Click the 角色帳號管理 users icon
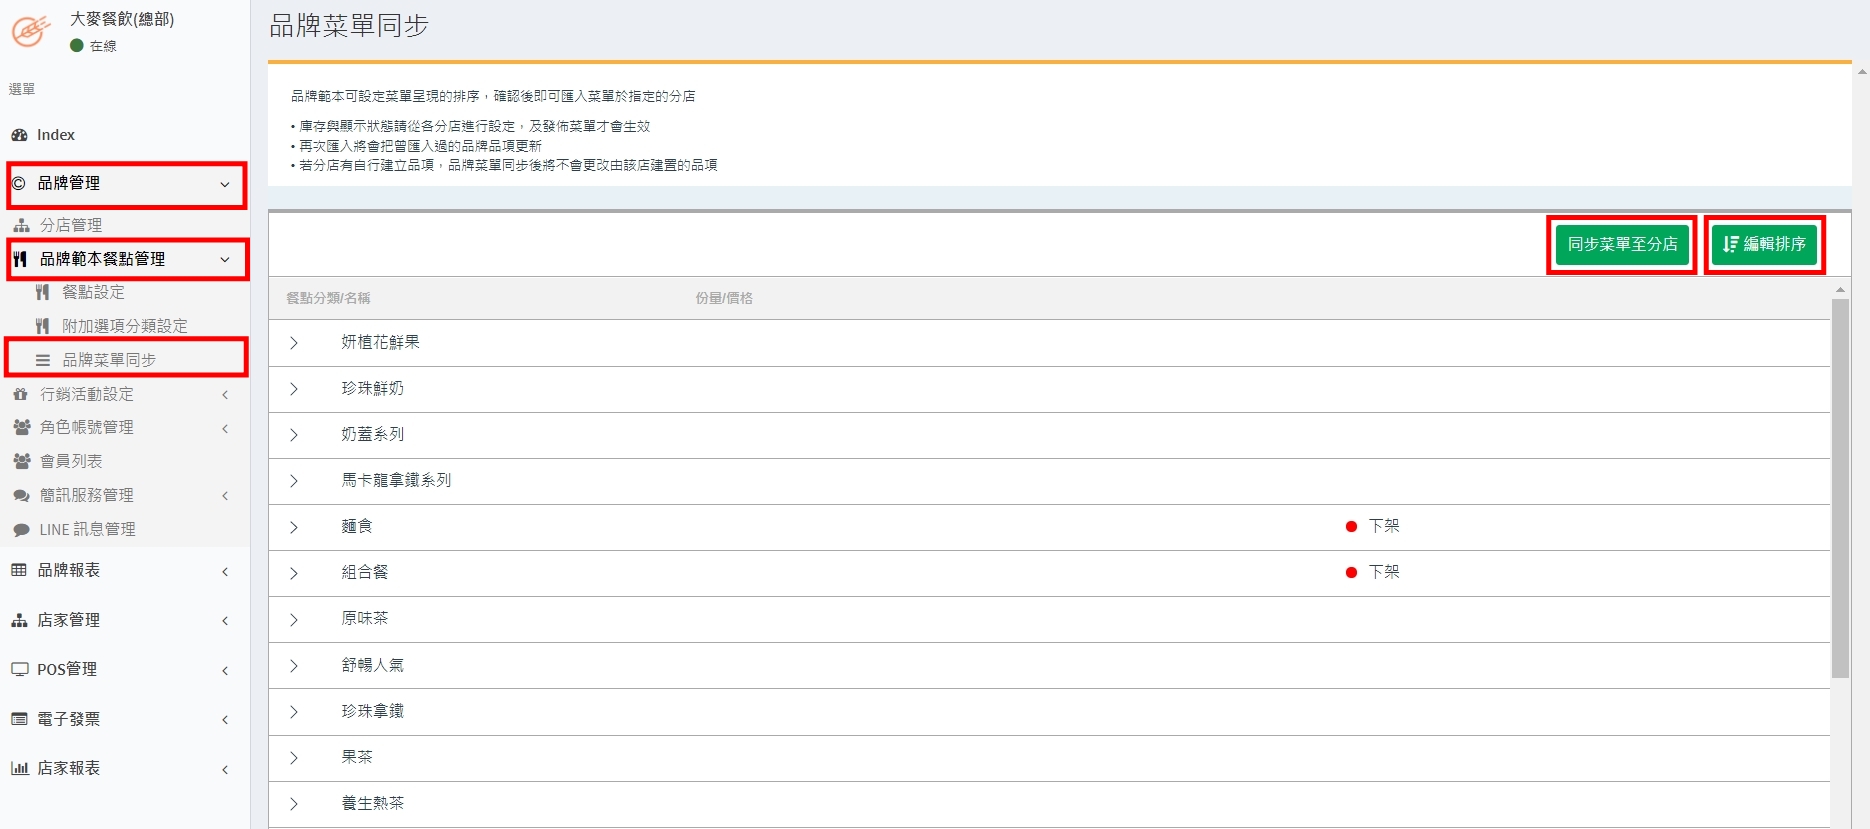This screenshot has height=829, width=1870. 21,428
